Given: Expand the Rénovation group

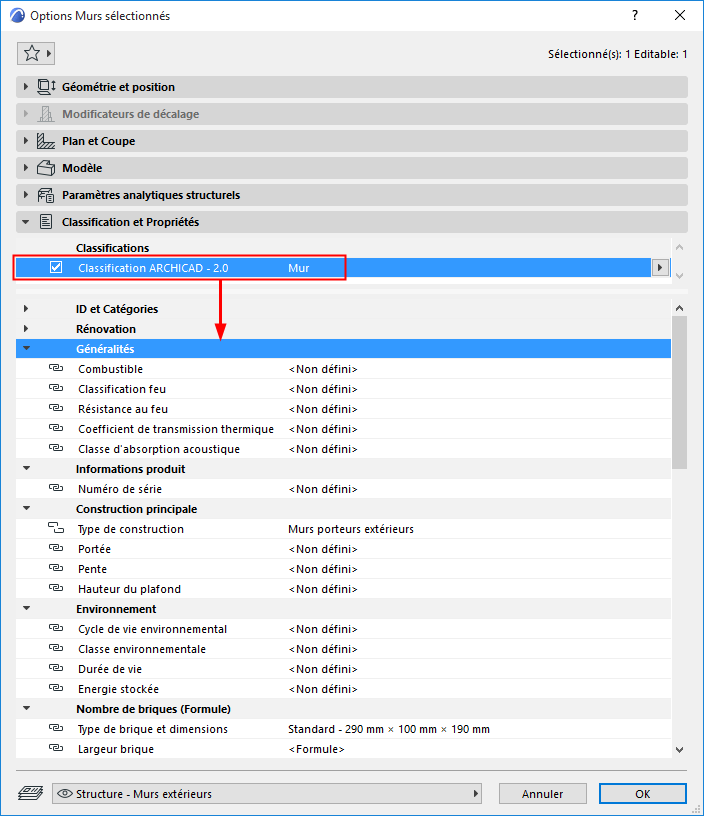Looking at the screenshot, I should point(26,329).
